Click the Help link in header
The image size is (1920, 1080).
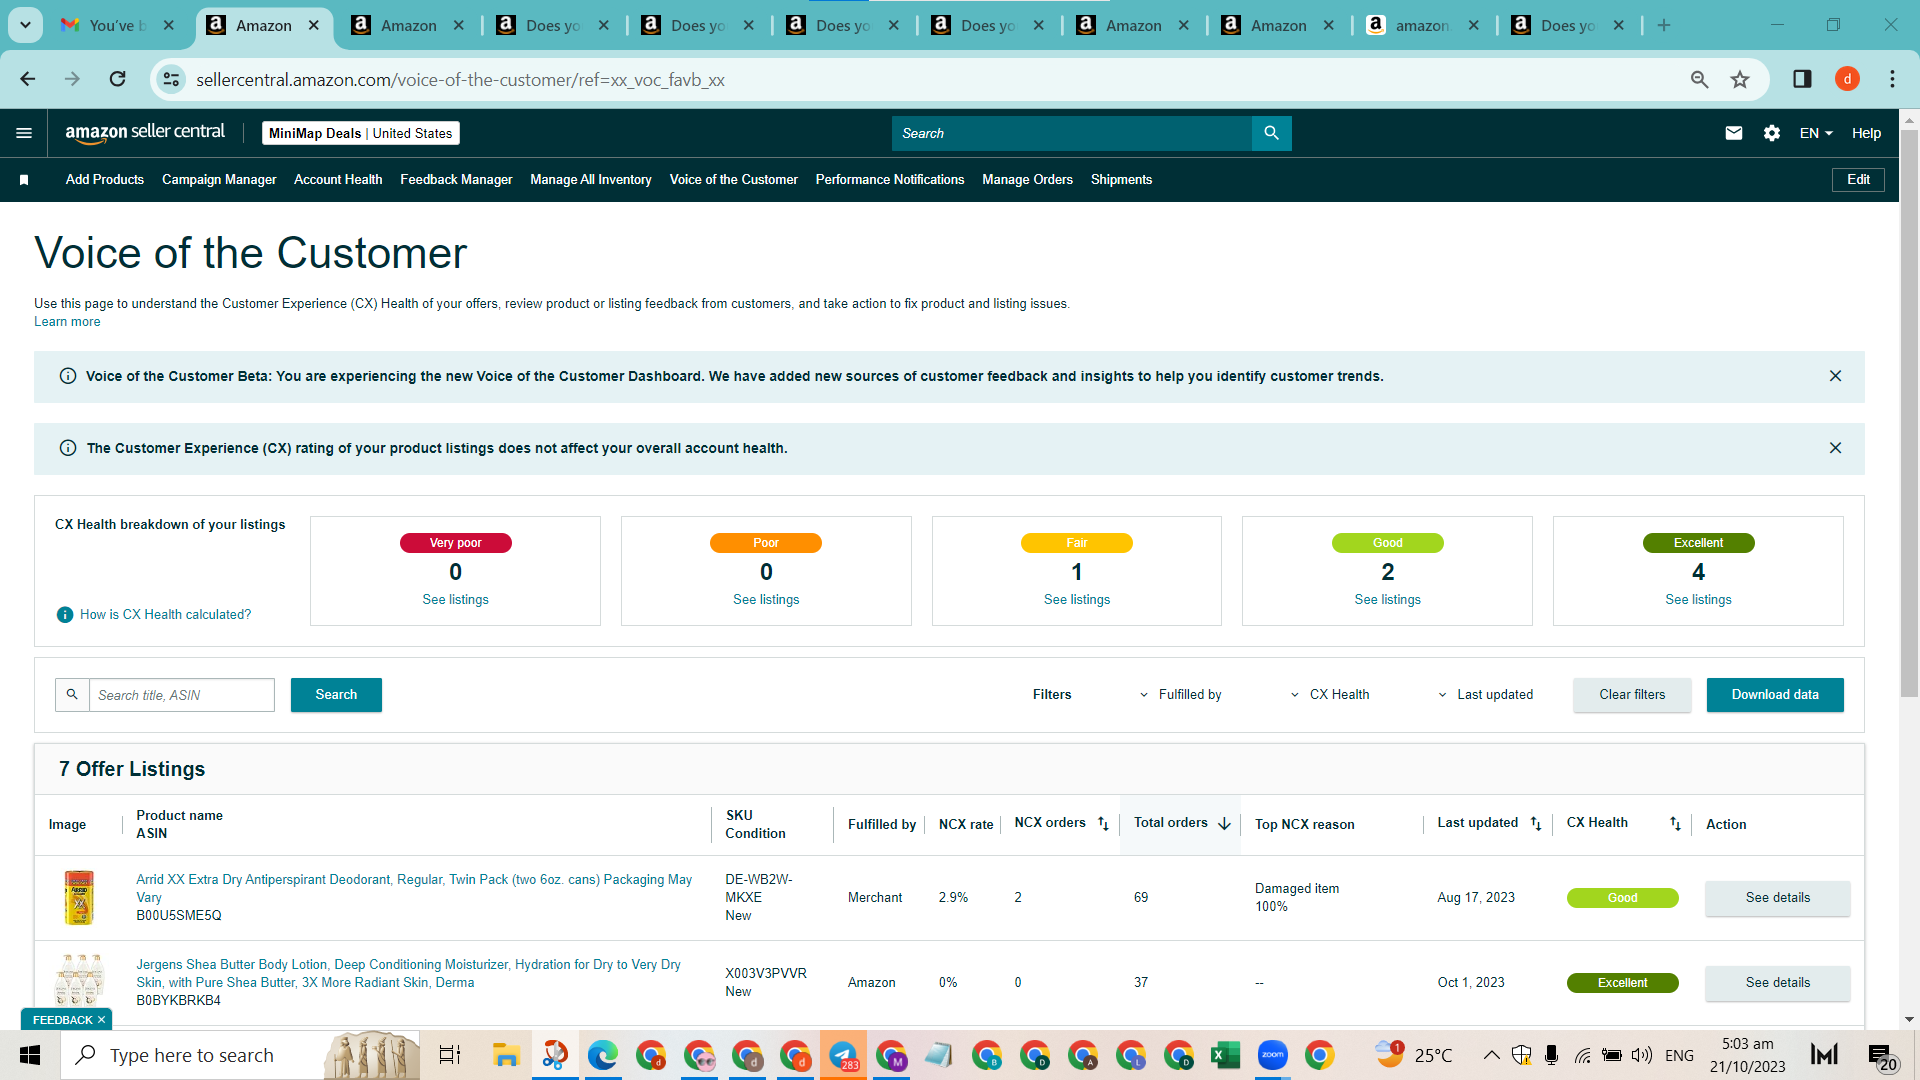click(1866, 133)
